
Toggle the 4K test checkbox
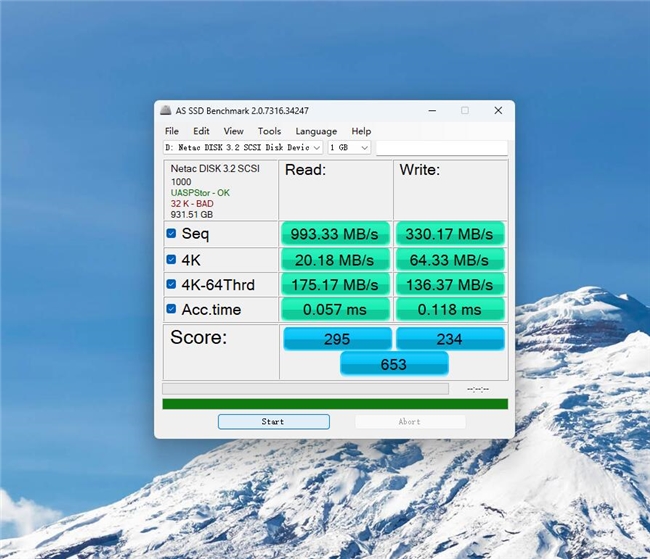tap(171, 260)
